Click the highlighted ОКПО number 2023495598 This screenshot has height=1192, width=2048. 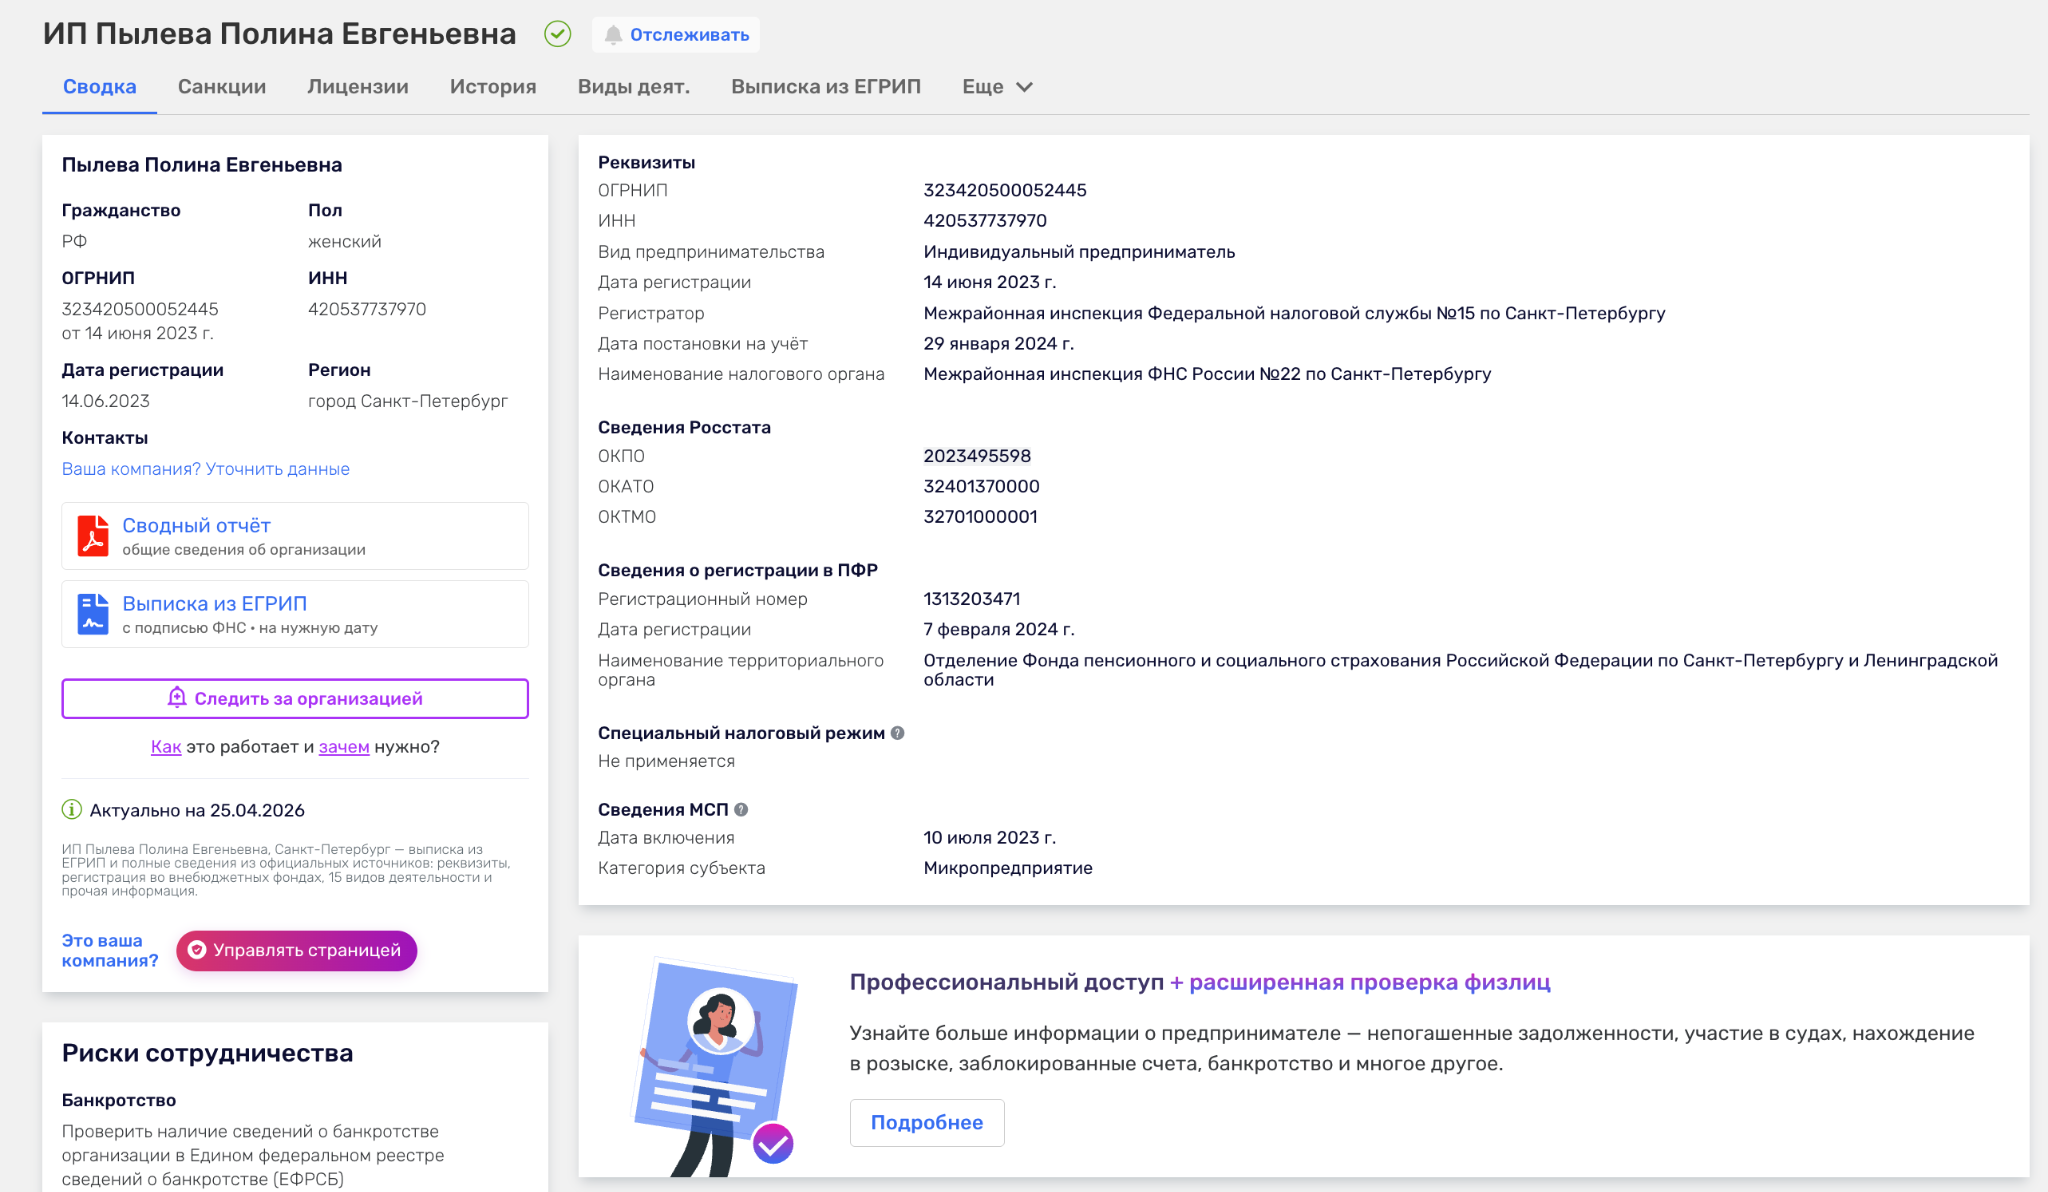[x=977, y=456]
